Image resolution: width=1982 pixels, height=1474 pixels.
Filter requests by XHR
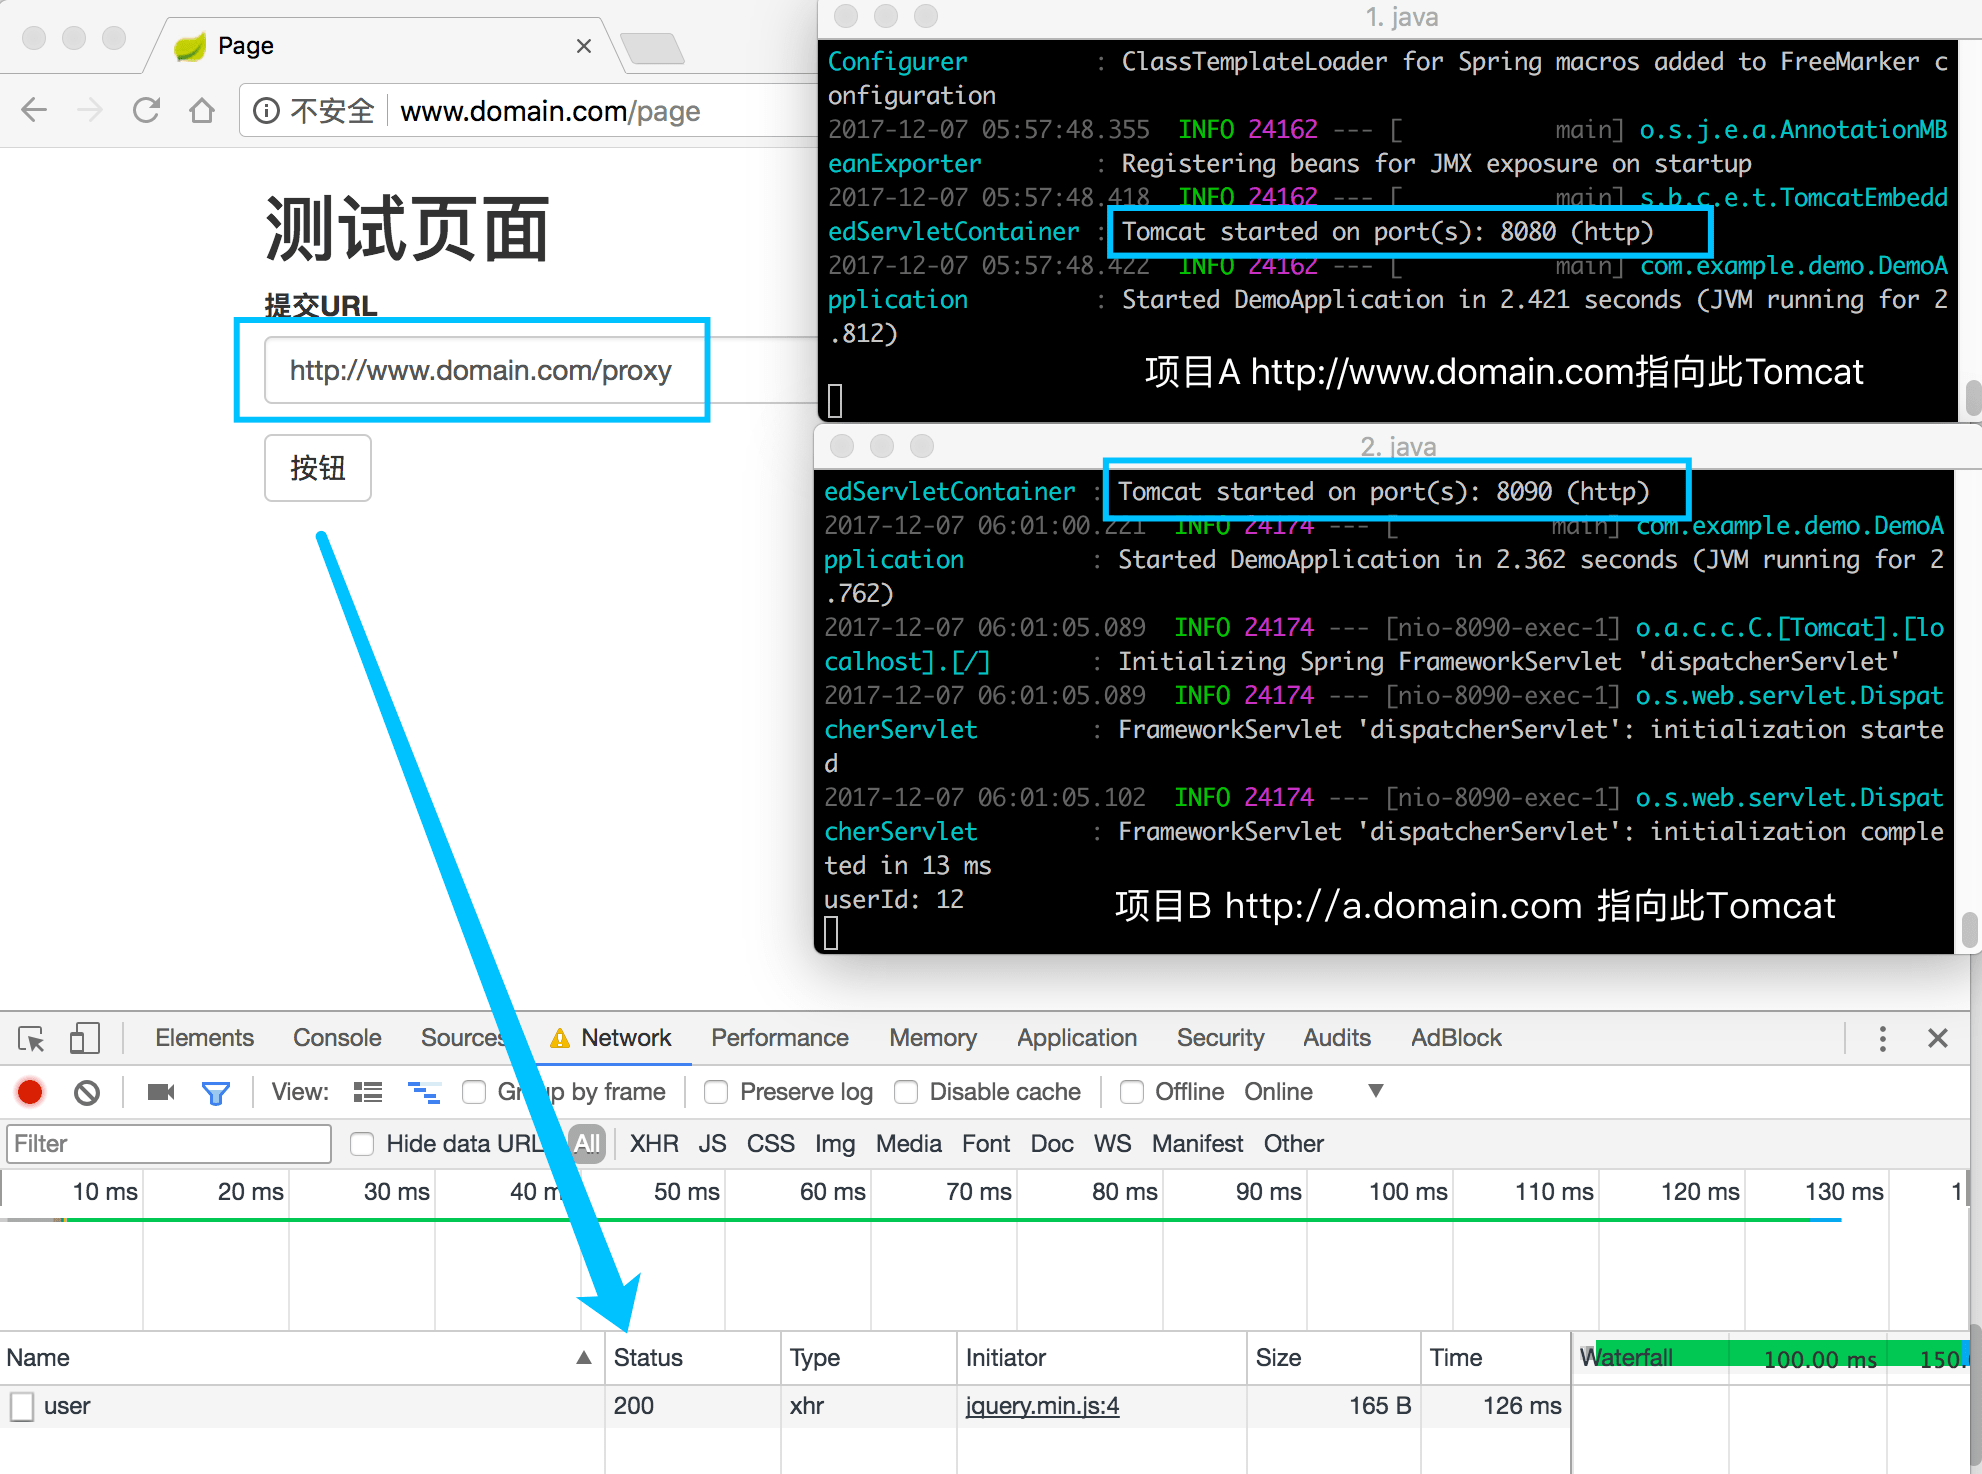(x=654, y=1144)
